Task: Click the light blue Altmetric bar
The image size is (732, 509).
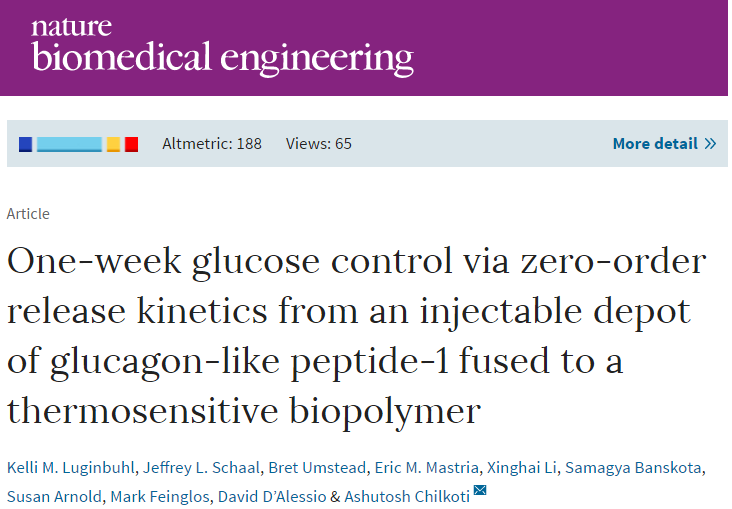Action: [69, 144]
